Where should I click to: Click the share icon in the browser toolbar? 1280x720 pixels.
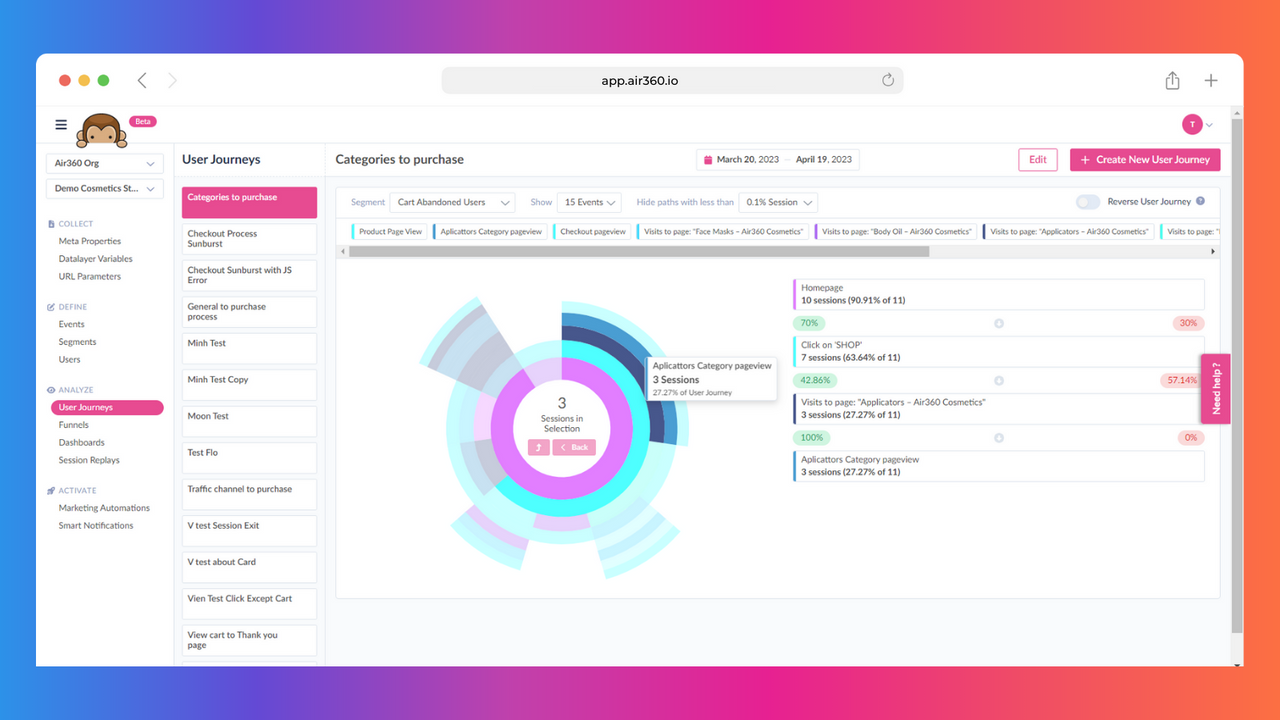(x=1171, y=80)
